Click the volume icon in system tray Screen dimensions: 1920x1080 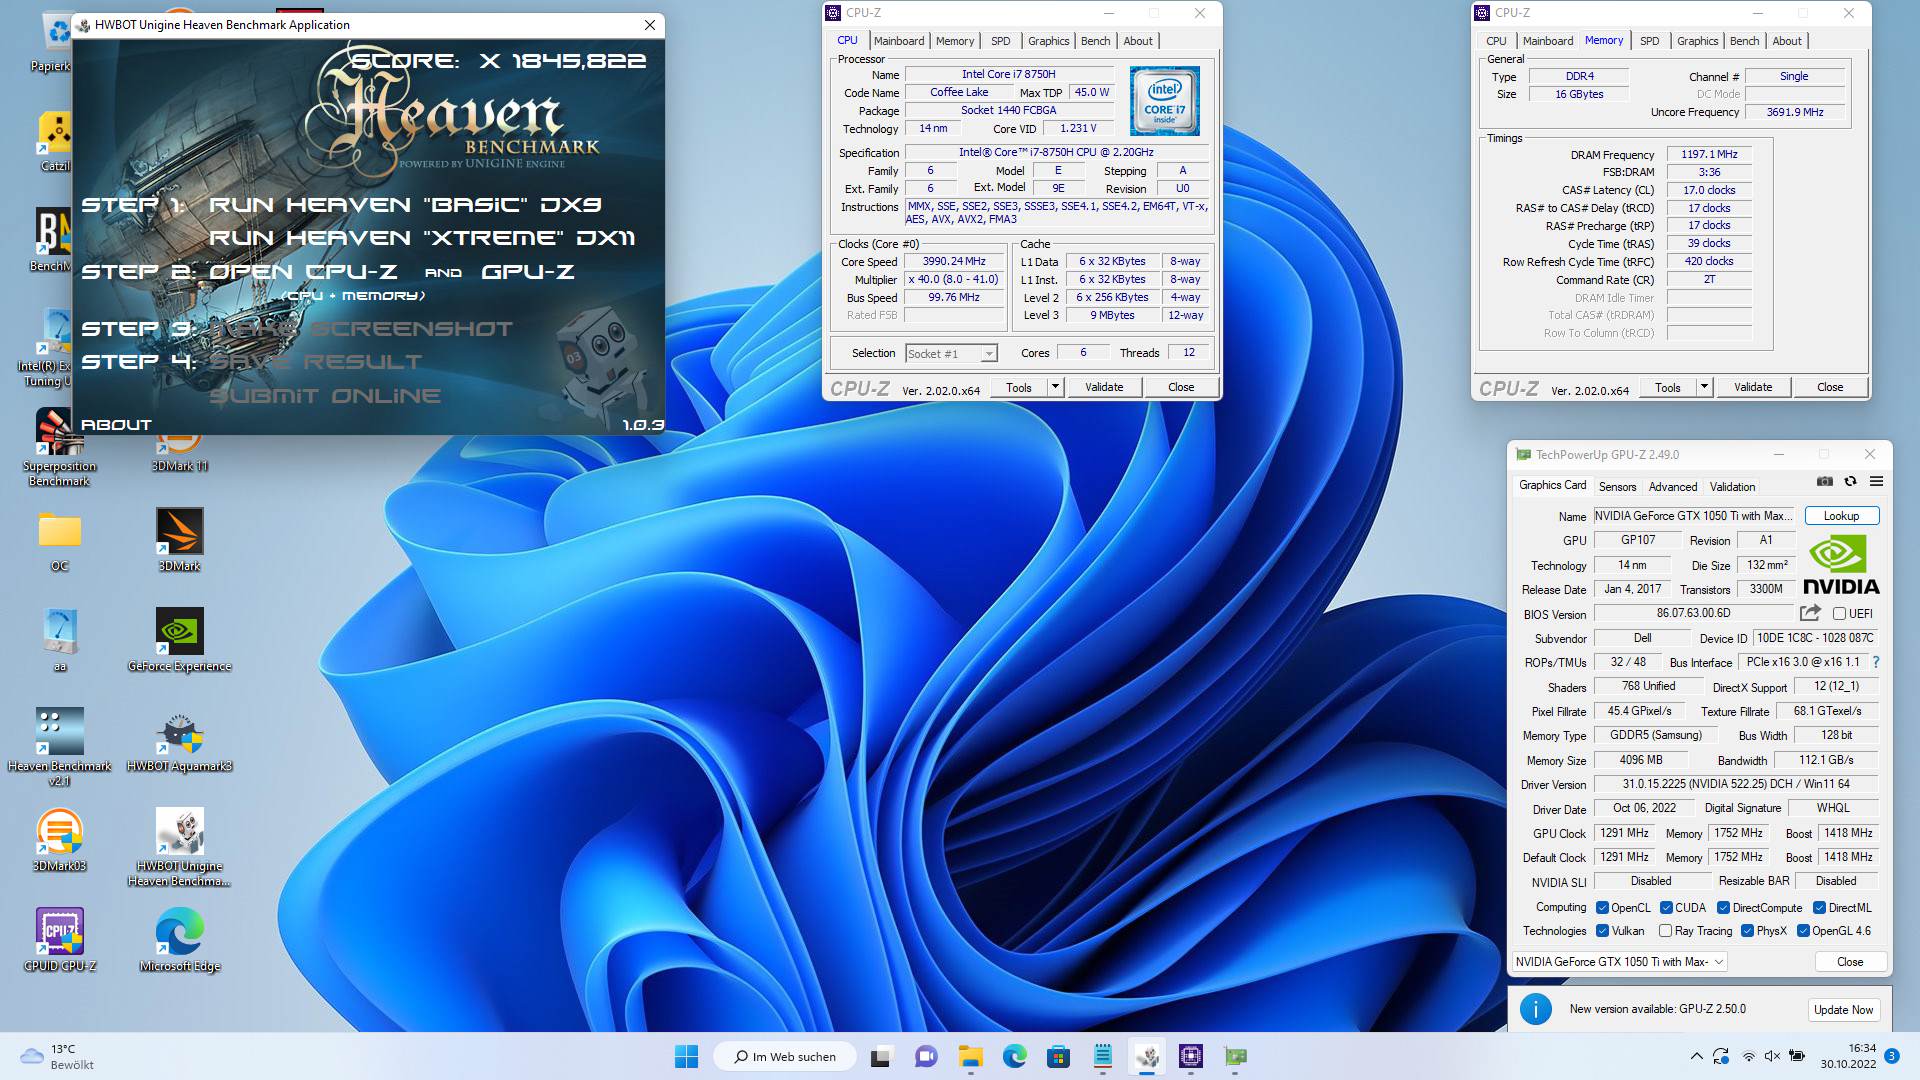pyautogui.click(x=1772, y=1056)
